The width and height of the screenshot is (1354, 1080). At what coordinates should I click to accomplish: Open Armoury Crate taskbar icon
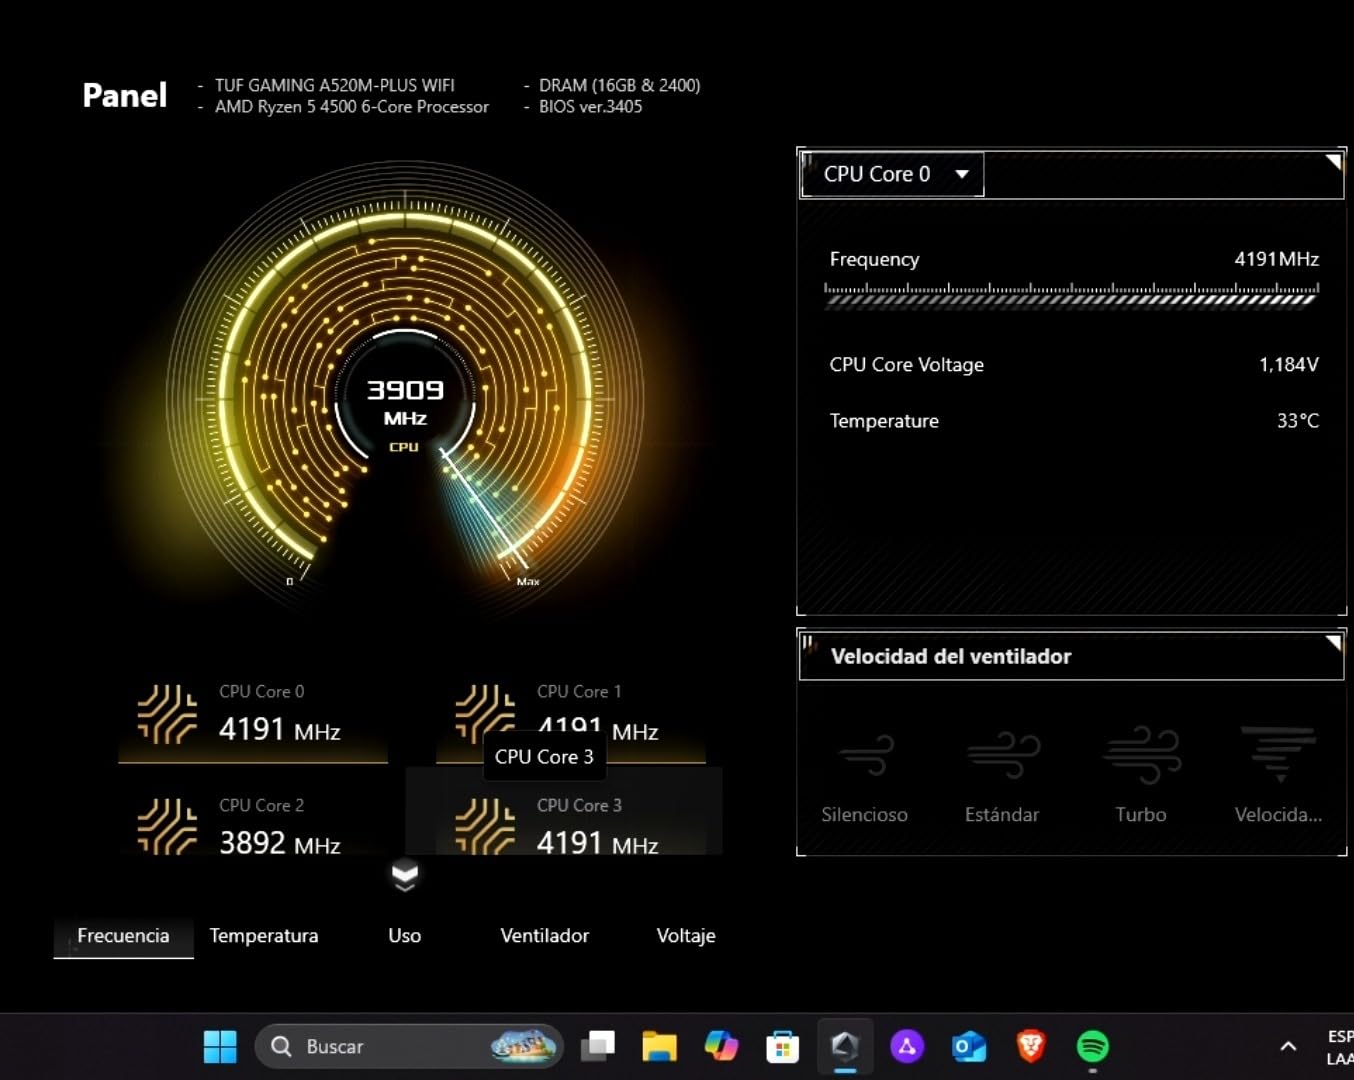(845, 1047)
